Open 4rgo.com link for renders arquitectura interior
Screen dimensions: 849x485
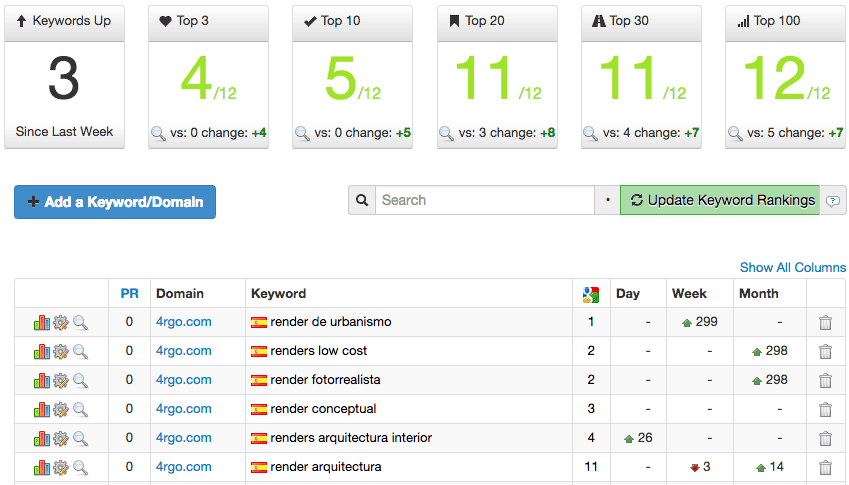tap(184, 437)
